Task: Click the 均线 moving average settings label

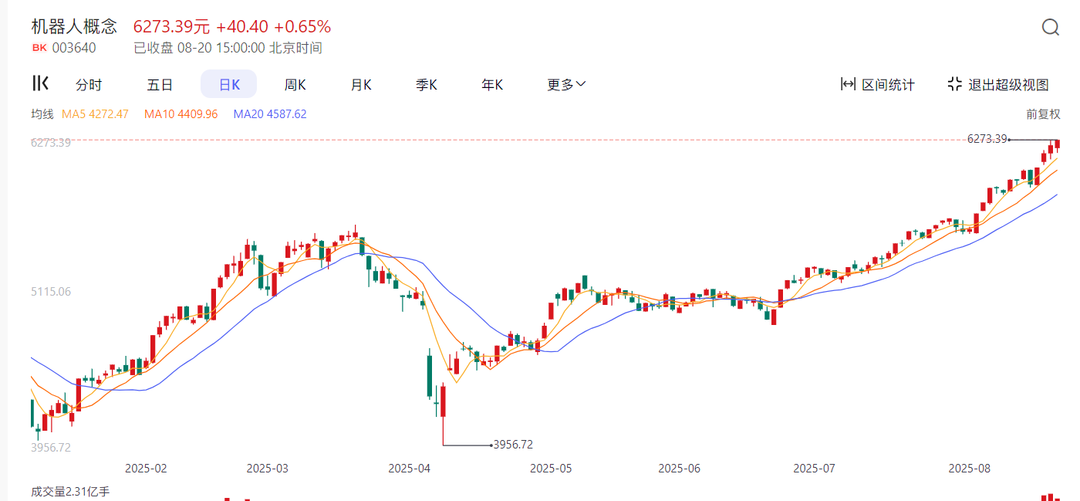Action: click(42, 114)
